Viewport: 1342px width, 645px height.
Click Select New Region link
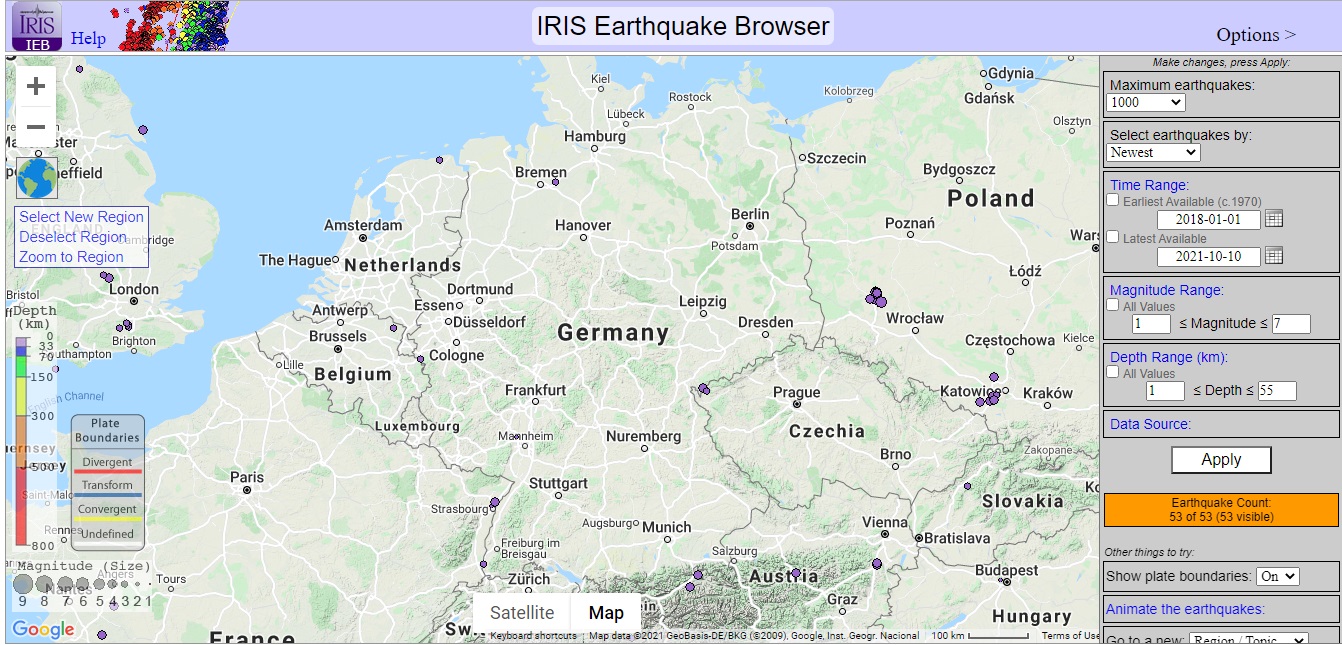(82, 217)
